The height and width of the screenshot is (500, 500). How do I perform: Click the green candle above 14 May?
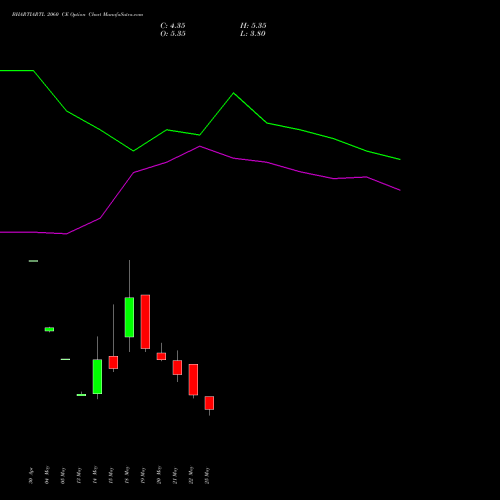tap(97, 376)
